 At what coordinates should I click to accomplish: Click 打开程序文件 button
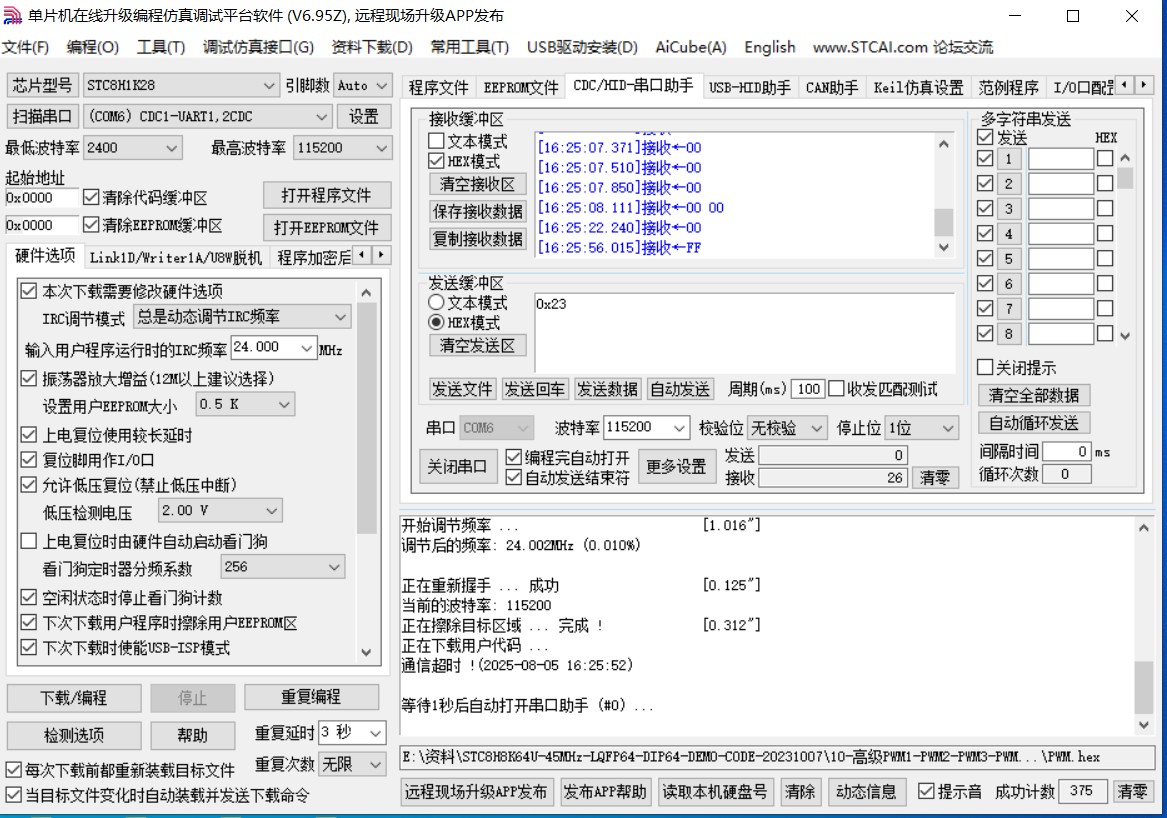point(326,196)
